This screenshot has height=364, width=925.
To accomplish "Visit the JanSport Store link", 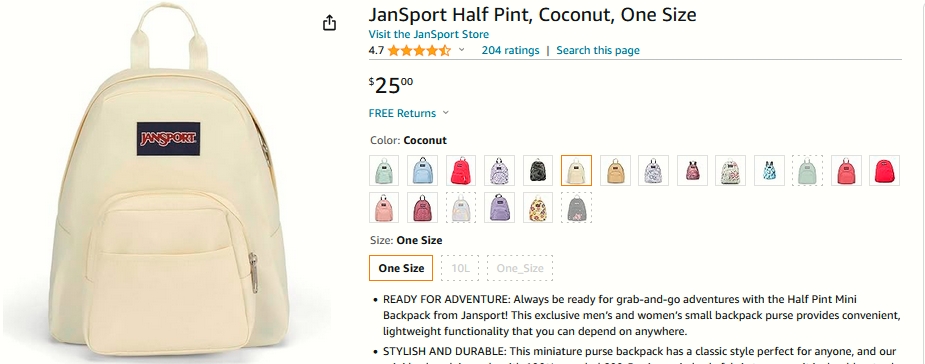I will point(428,34).
